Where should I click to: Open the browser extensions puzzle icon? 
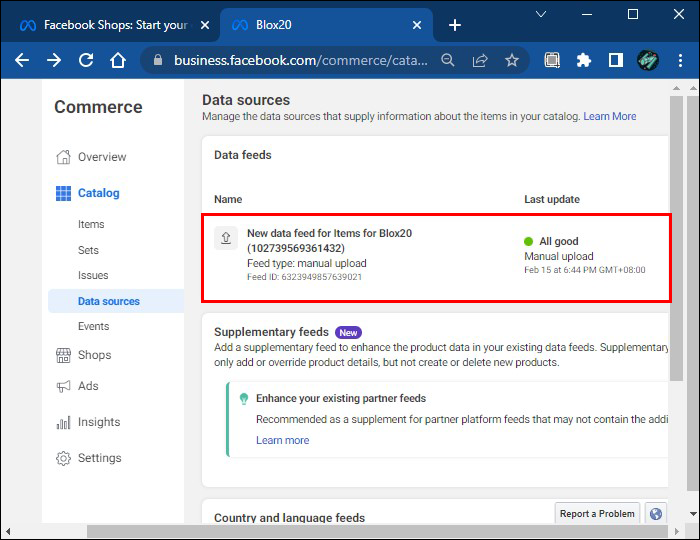pos(584,60)
